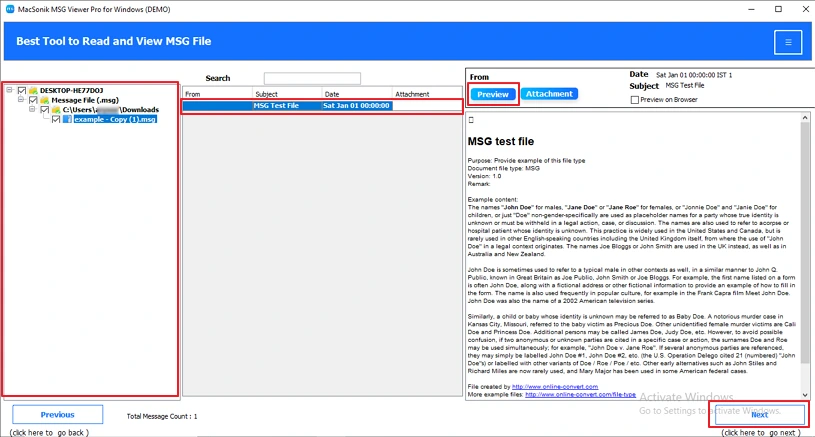
Task: Click the preview scrollbar down arrow
Action: point(805,394)
